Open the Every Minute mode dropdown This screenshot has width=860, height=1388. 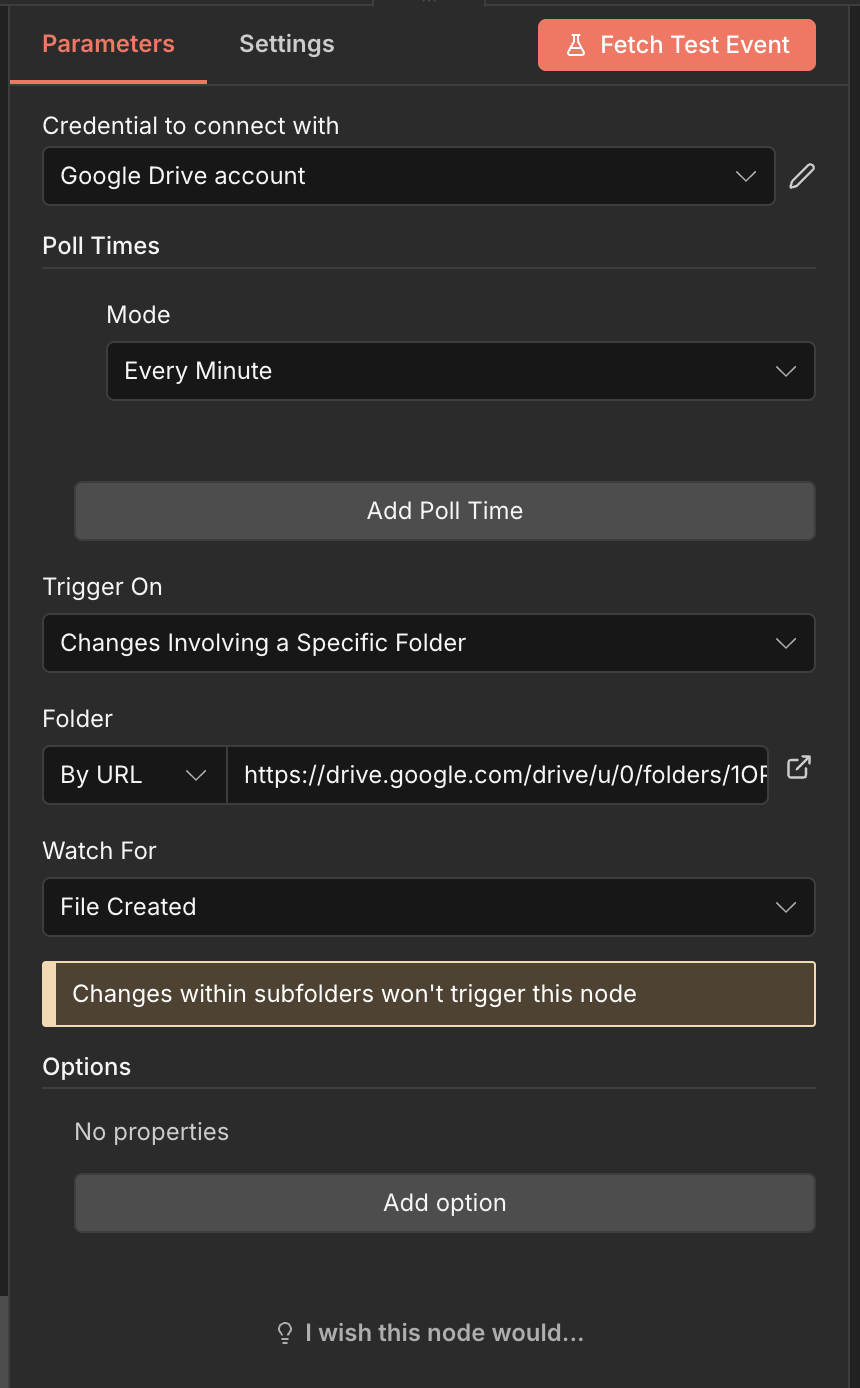pos(460,371)
